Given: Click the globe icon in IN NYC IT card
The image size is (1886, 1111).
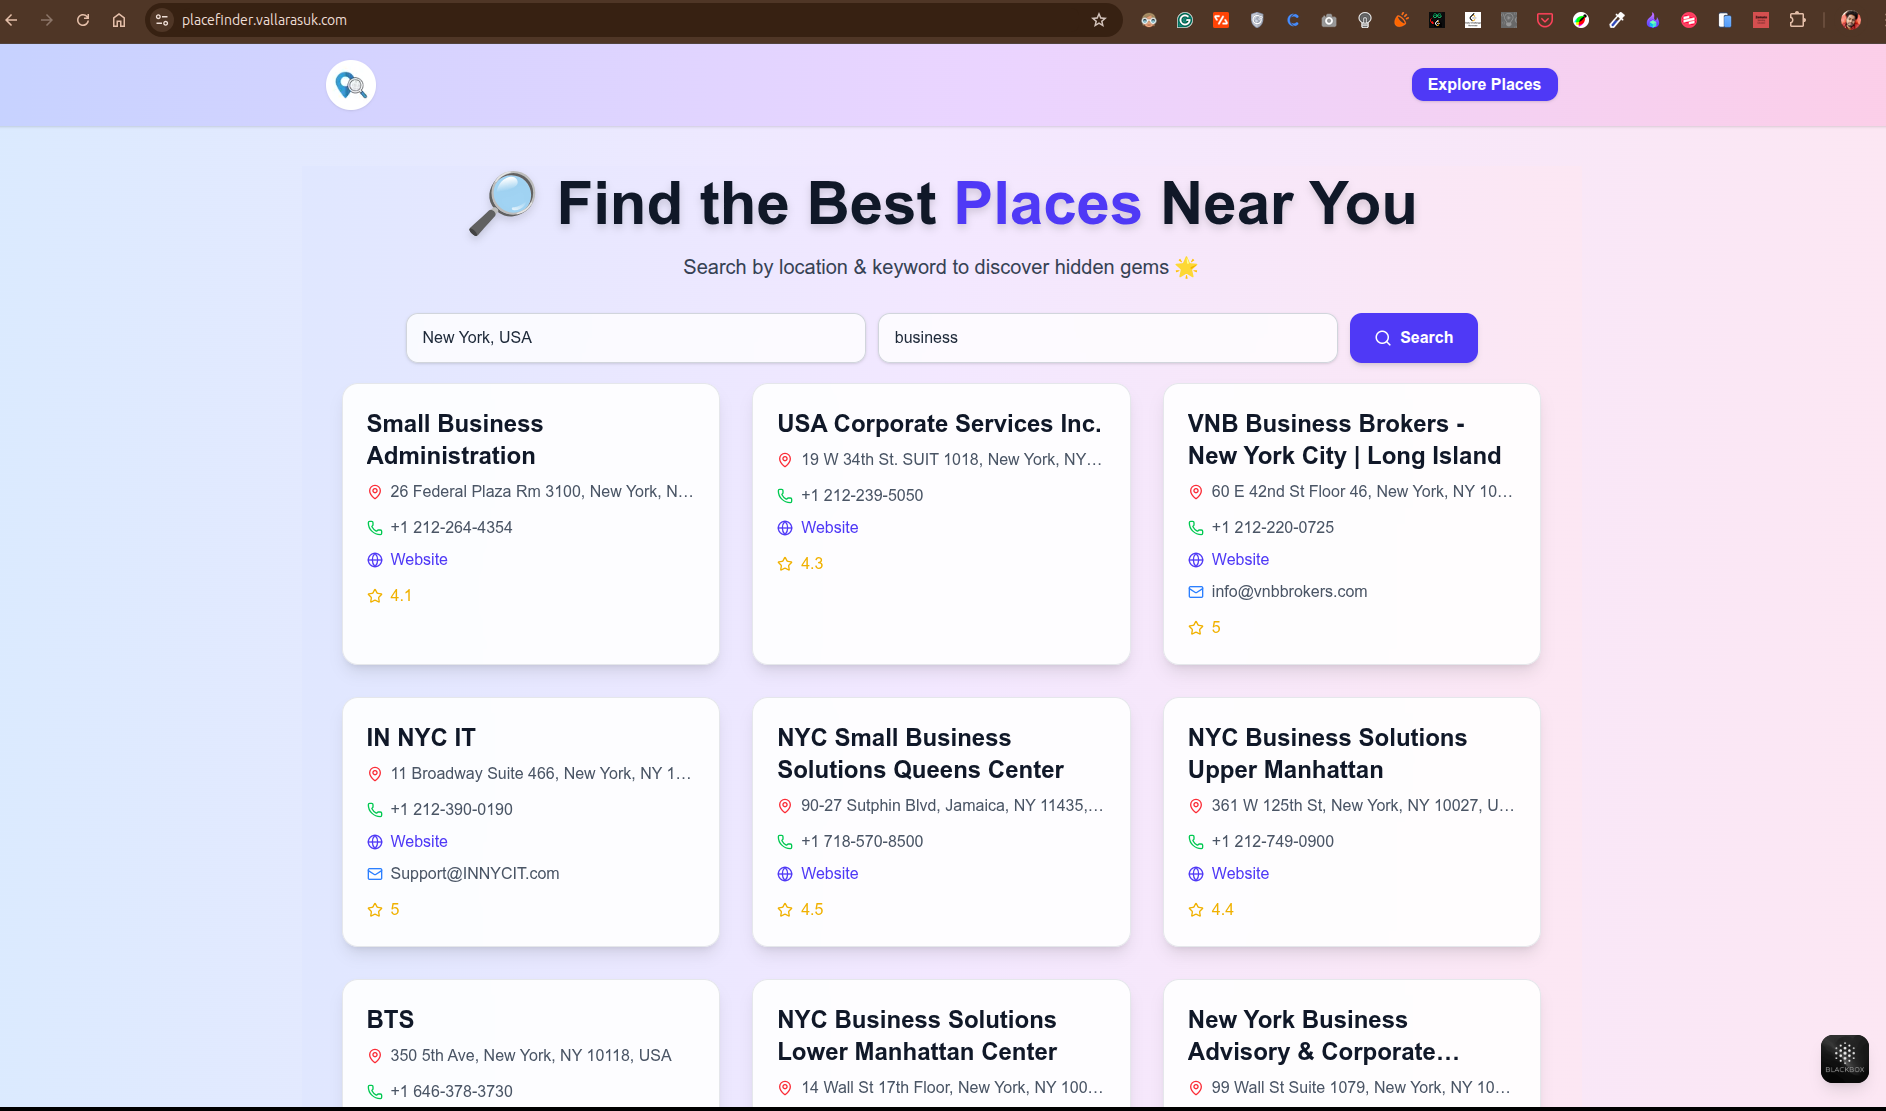Looking at the screenshot, I should (x=375, y=842).
